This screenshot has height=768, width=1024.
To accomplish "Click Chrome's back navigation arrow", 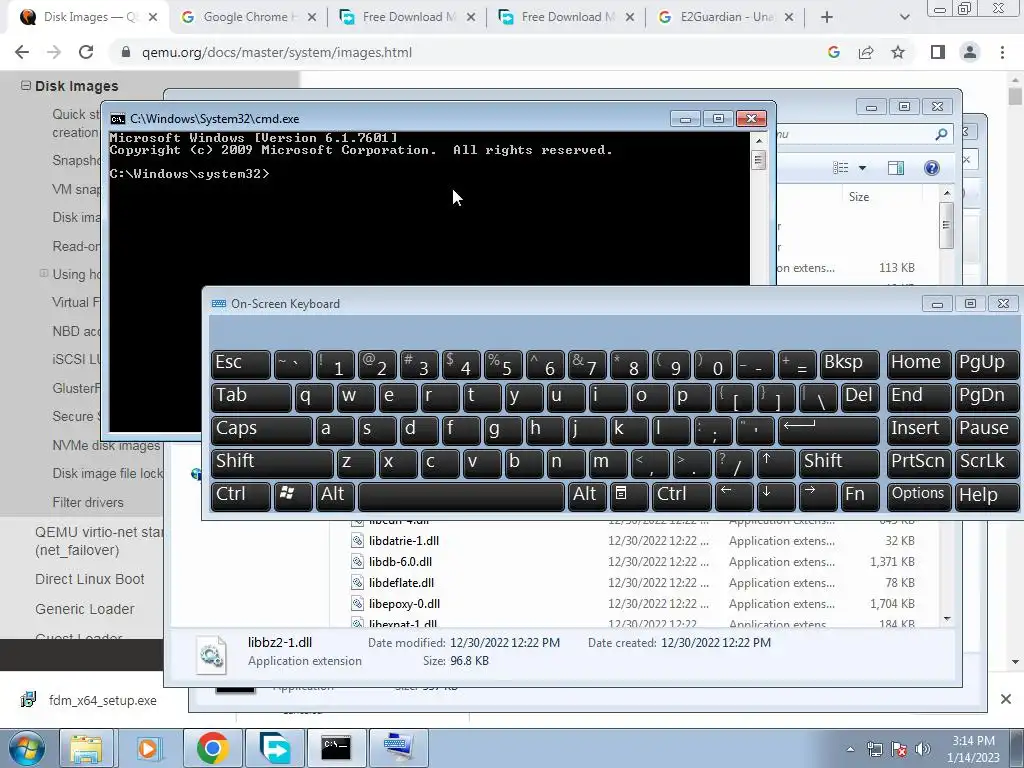I will point(22,52).
